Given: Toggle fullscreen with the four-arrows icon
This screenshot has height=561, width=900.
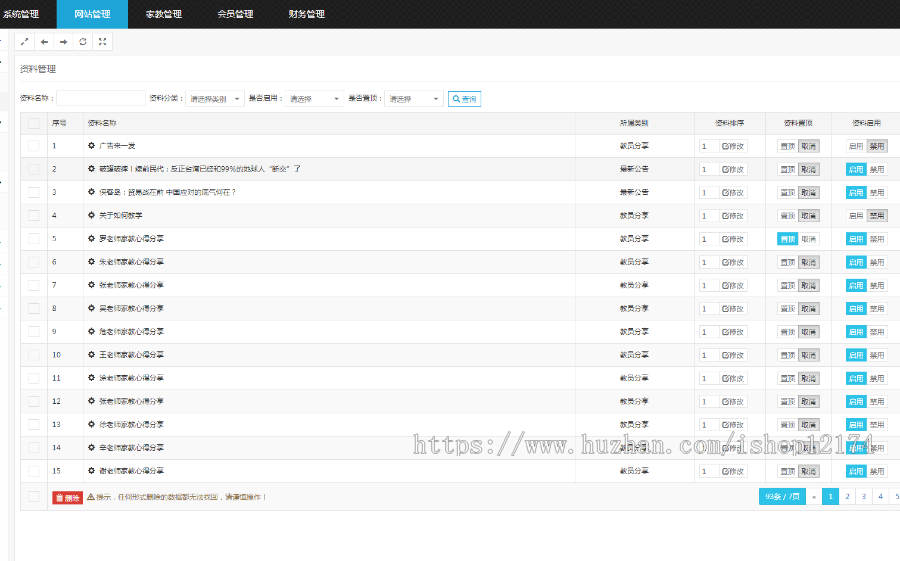Looking at the screenshot, I should (x=102, y=42).
